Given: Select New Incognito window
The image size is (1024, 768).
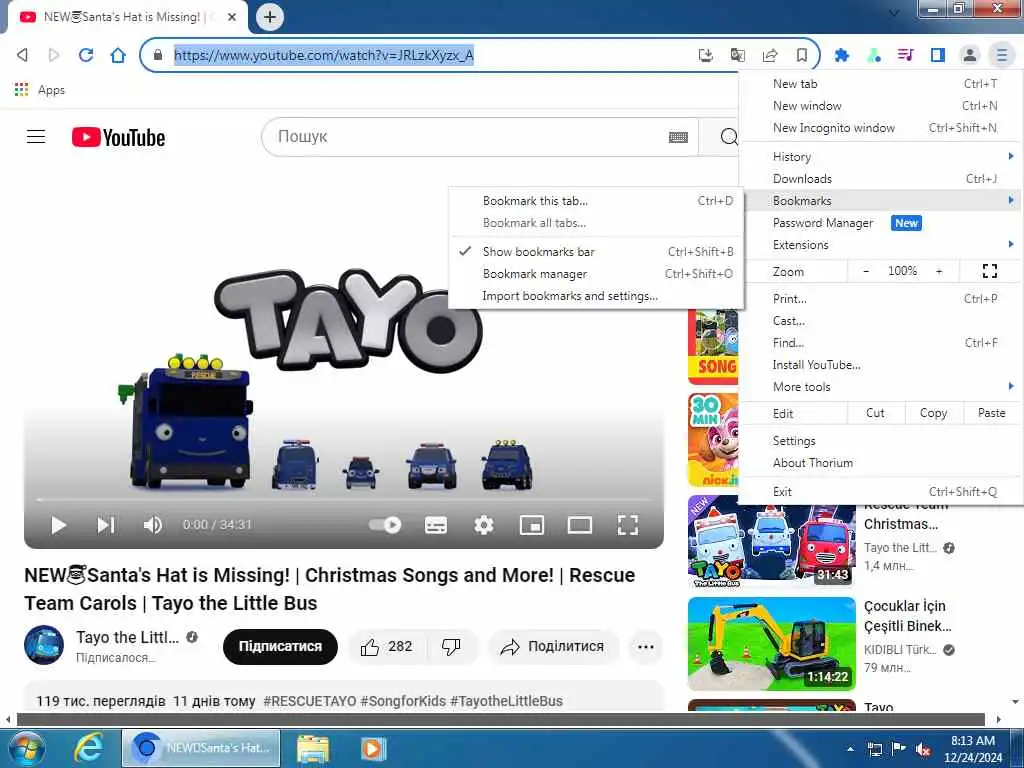Looking at the screenshot, I should (881, 128).
